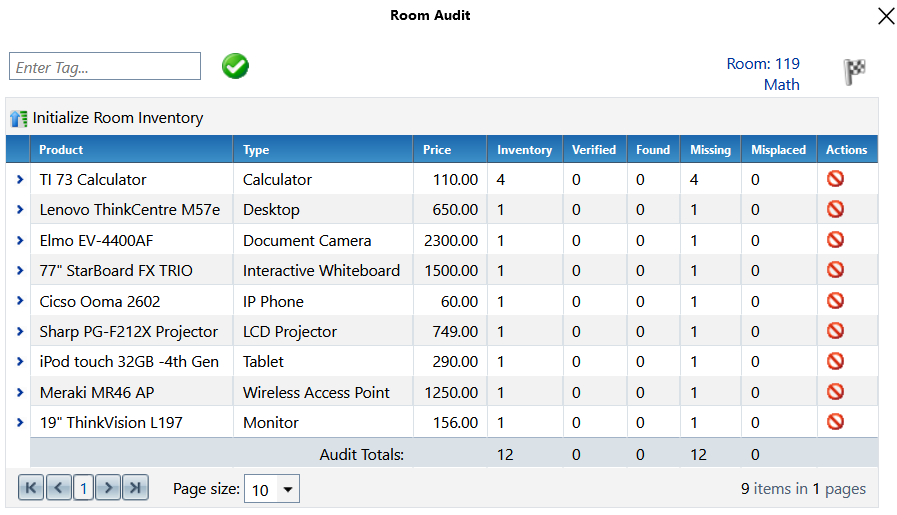Expand the Meraki MR46 AP row
Screen dimensions: 897x515
click(x=20, y=393)
